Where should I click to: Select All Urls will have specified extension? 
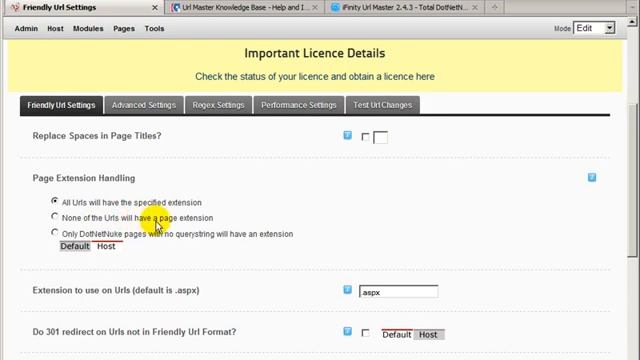[55, 201]
